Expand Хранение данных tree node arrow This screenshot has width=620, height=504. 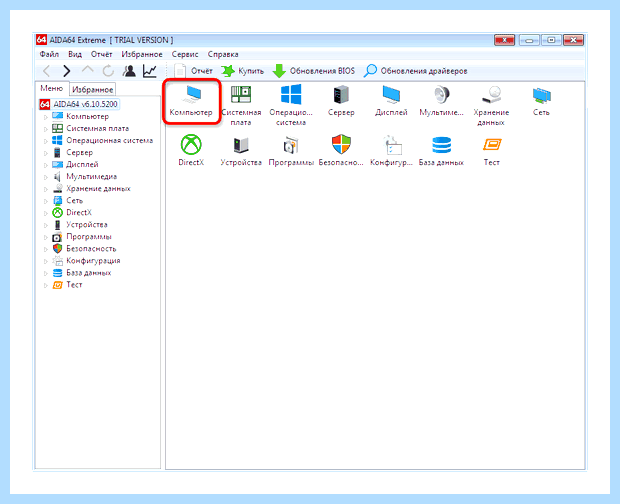pos(46,189)
